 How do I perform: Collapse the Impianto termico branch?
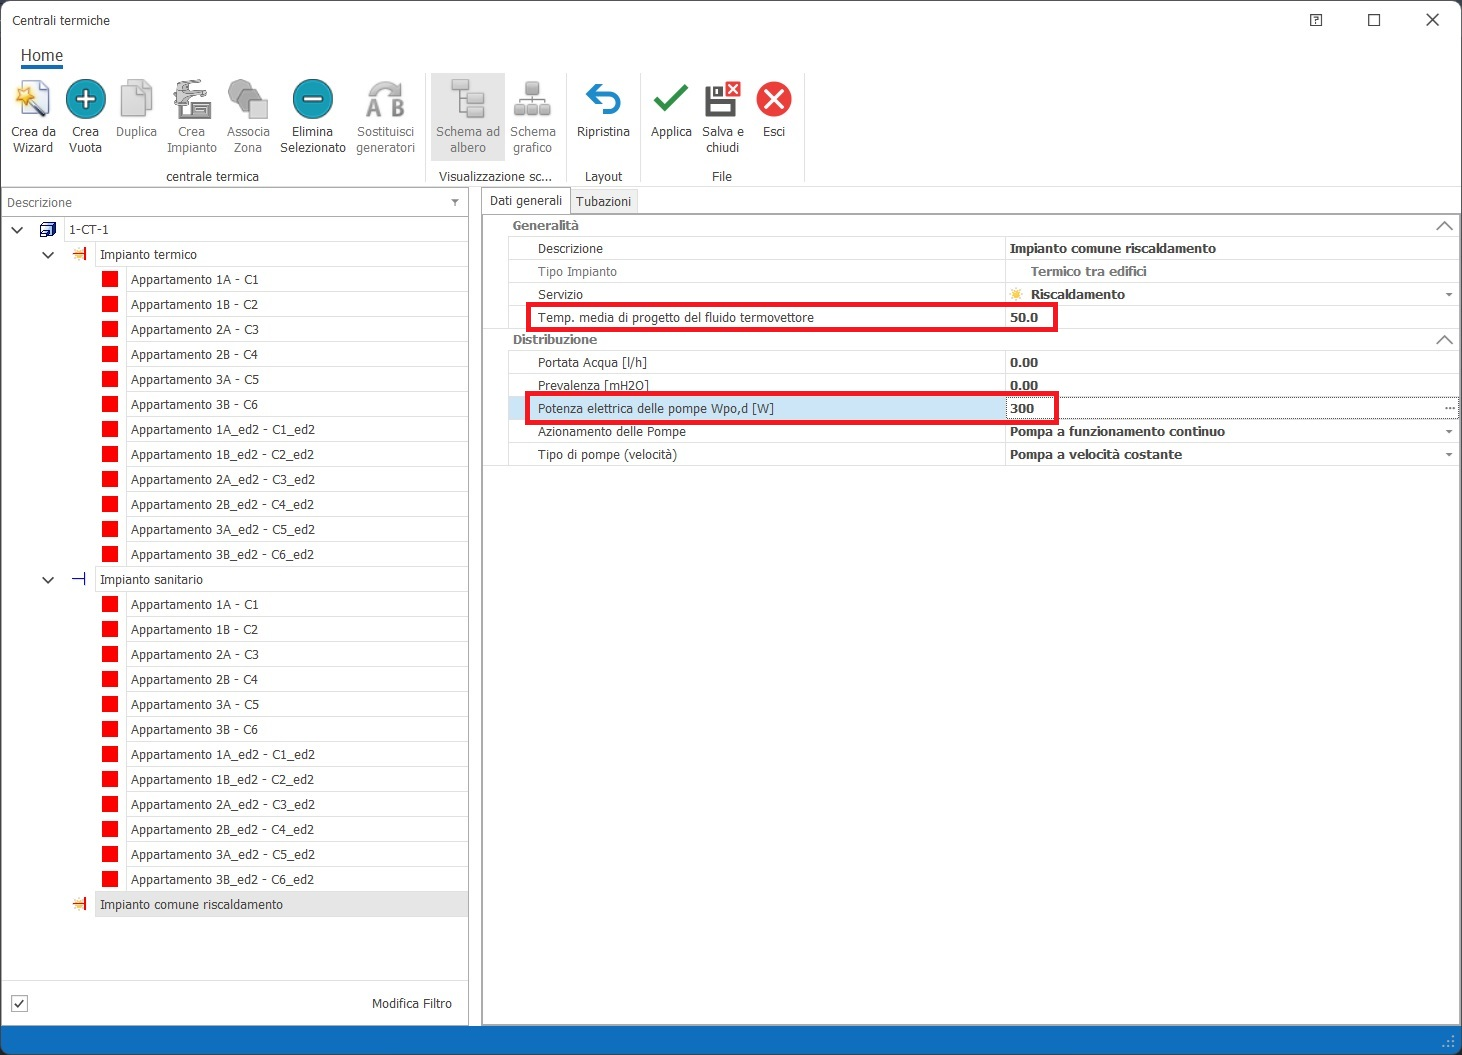tap(48, 255)
